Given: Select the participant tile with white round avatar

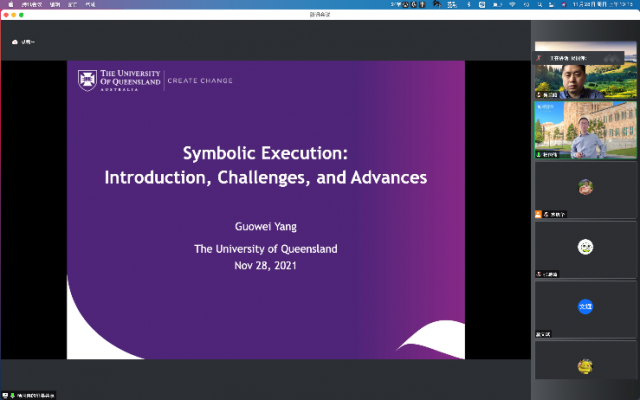Looking at the screenshot, I should 585,247.
